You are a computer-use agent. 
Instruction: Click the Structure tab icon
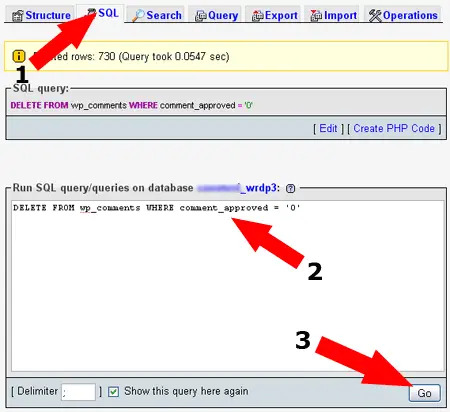(18, 16)
